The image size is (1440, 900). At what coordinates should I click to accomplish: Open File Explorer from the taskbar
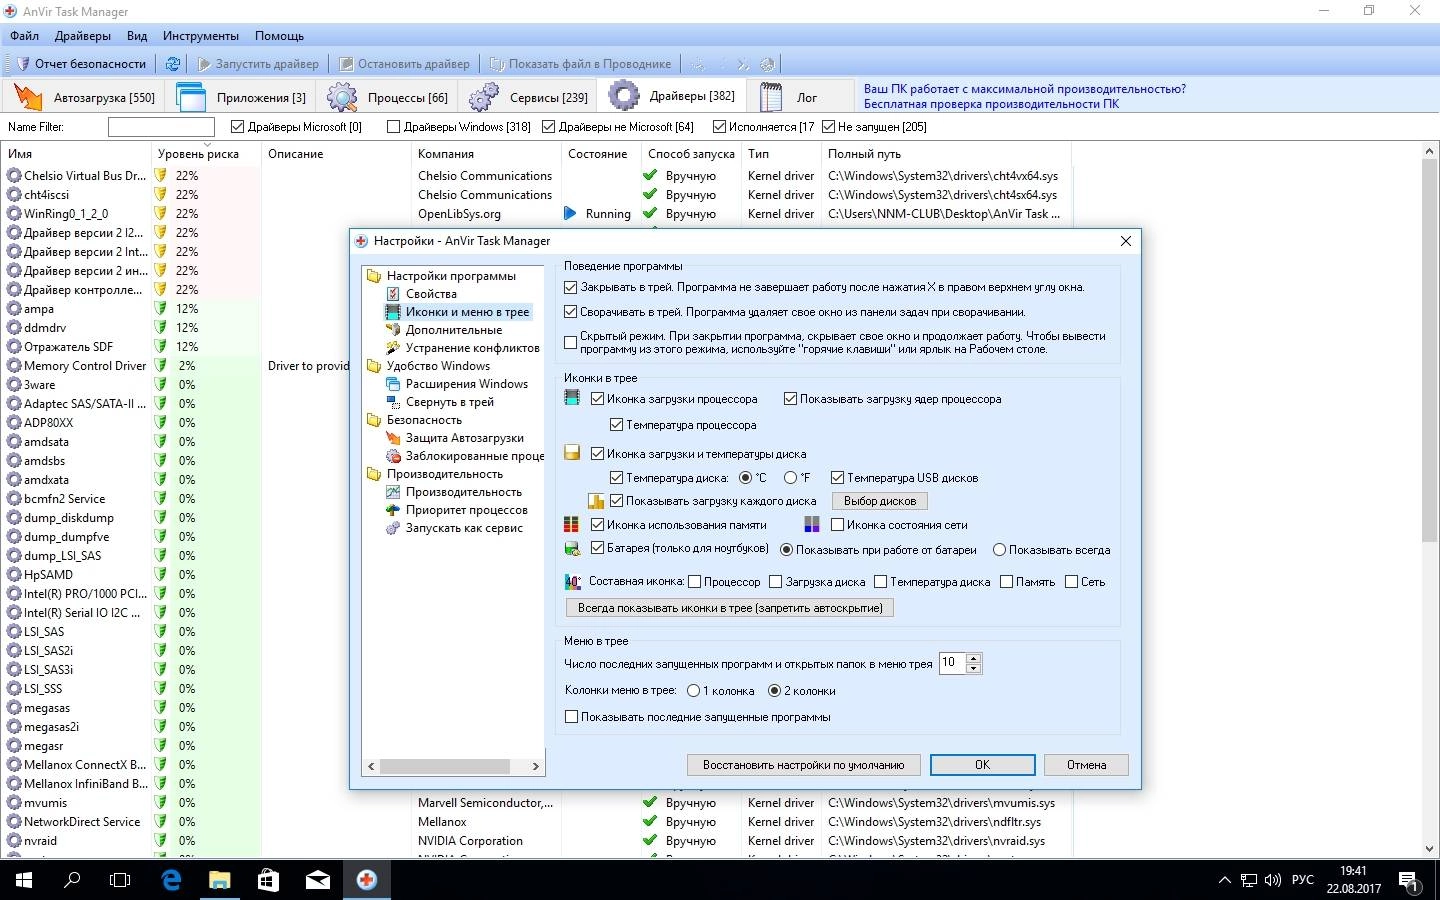pyautogui.click(x=219, y=880)
